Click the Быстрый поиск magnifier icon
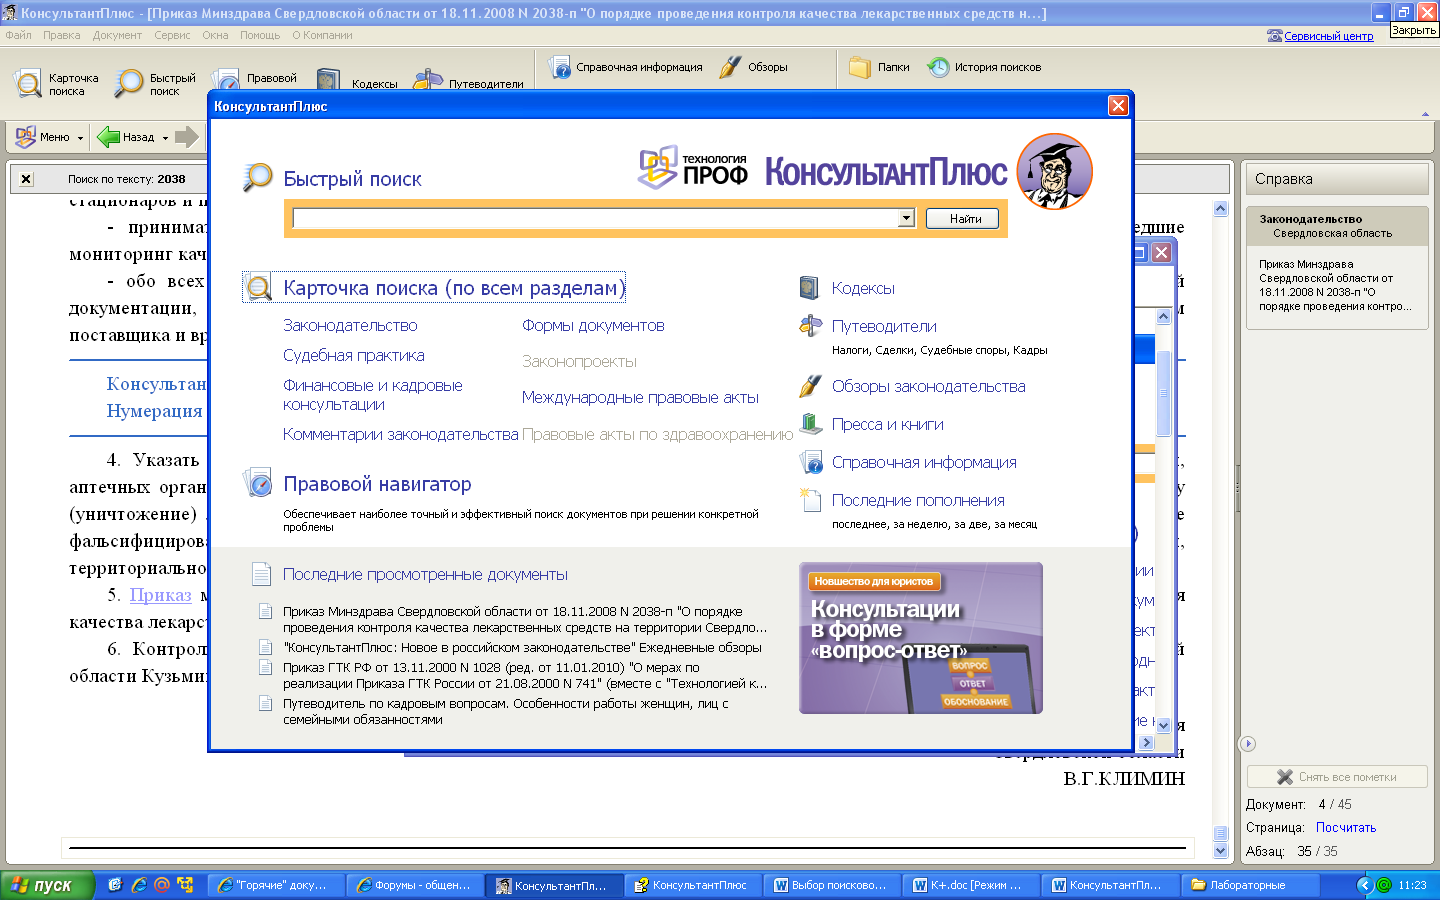1440x900 pixels. (258, 178)
